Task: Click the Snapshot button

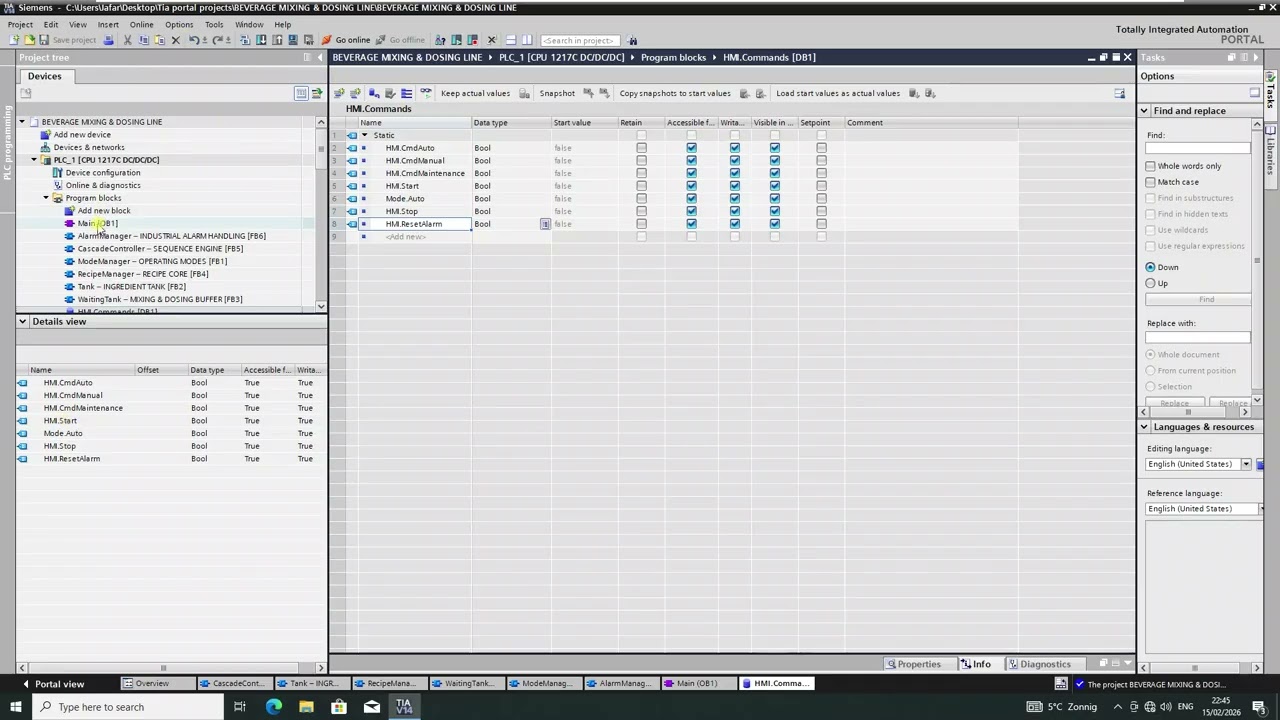Action: click(557, 93)
